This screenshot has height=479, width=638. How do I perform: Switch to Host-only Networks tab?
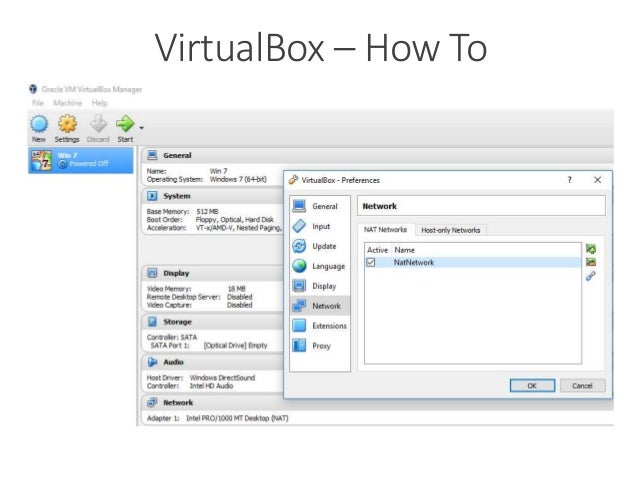450,230
